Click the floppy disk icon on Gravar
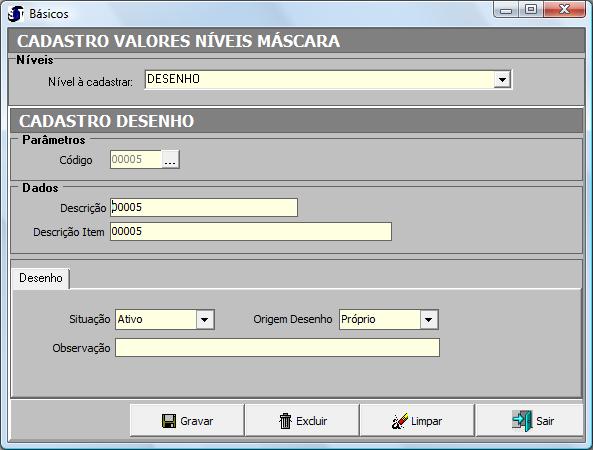This screenshot has width=593, height=450. [169, 421]
